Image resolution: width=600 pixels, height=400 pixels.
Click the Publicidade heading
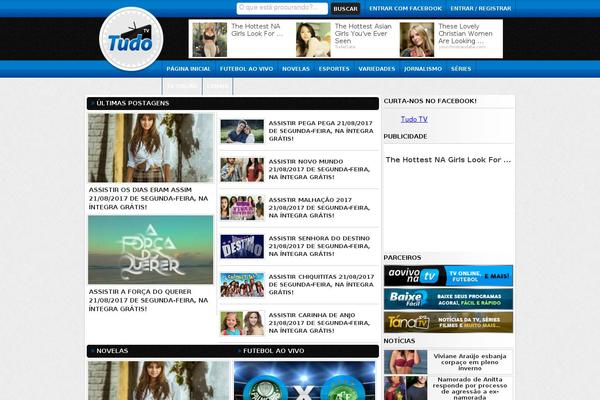point(405,137)
